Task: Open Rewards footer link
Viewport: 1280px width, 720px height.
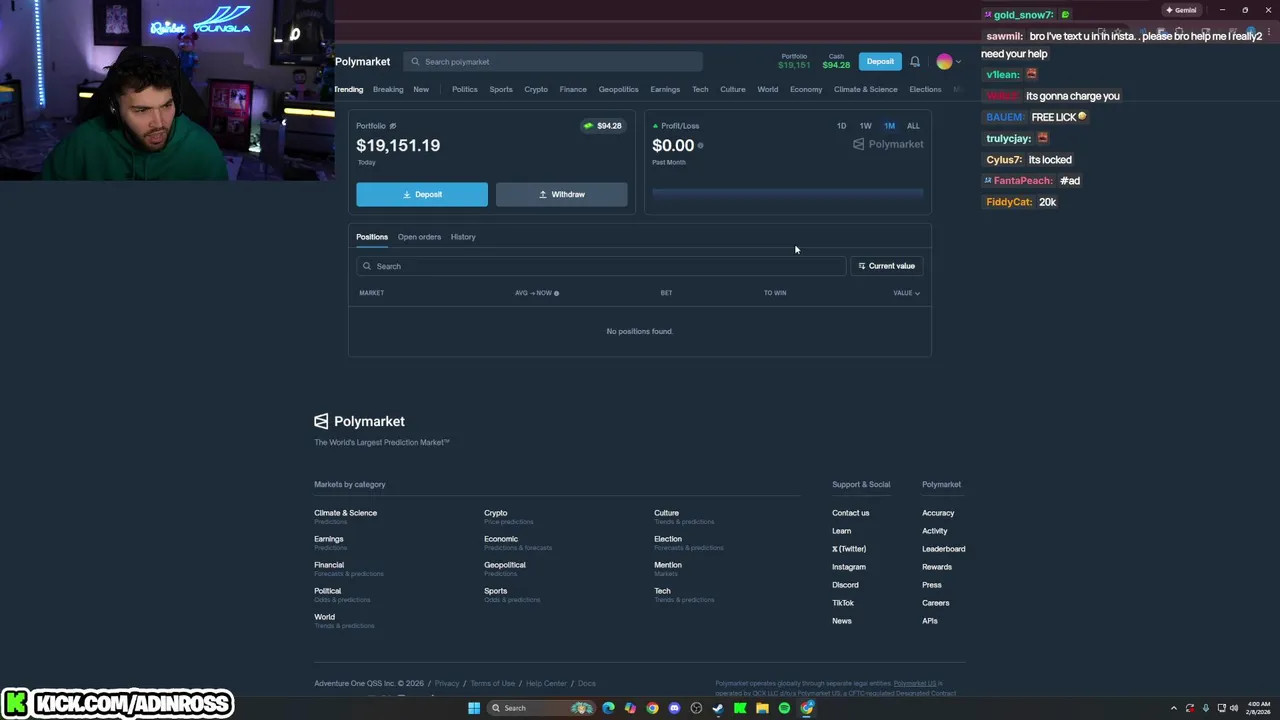Action: pyautogui.click(x=937, y=567)
